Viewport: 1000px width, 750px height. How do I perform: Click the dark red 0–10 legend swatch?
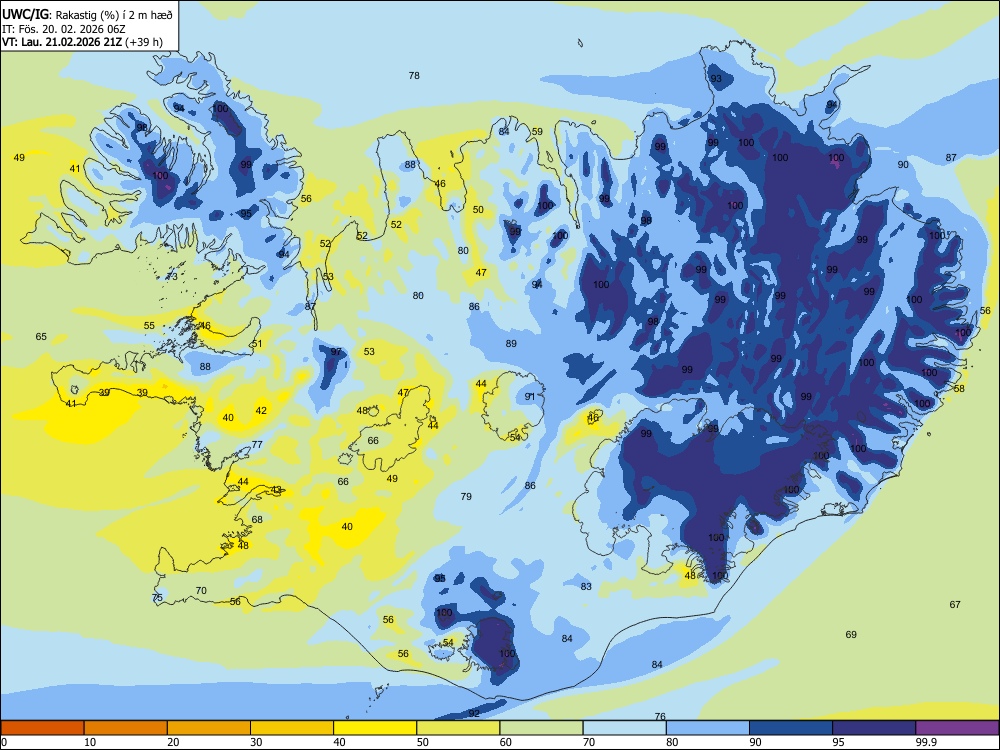[x=42, y=728]
